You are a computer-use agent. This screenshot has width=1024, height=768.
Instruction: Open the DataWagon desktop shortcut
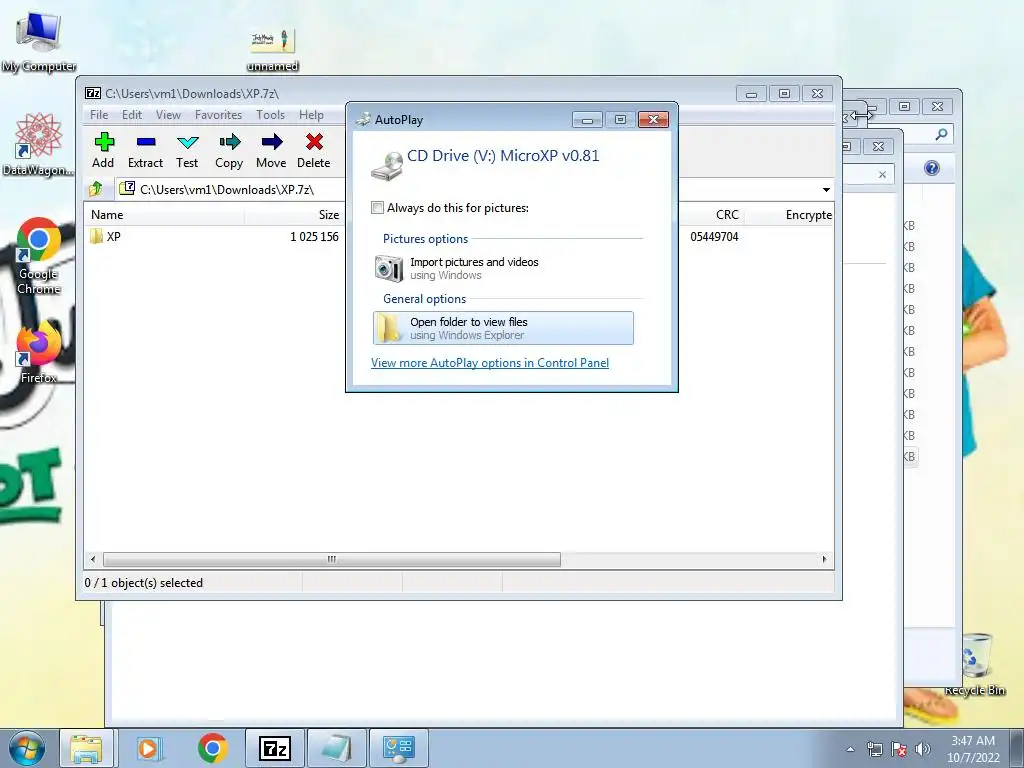(x=38, y=144)
